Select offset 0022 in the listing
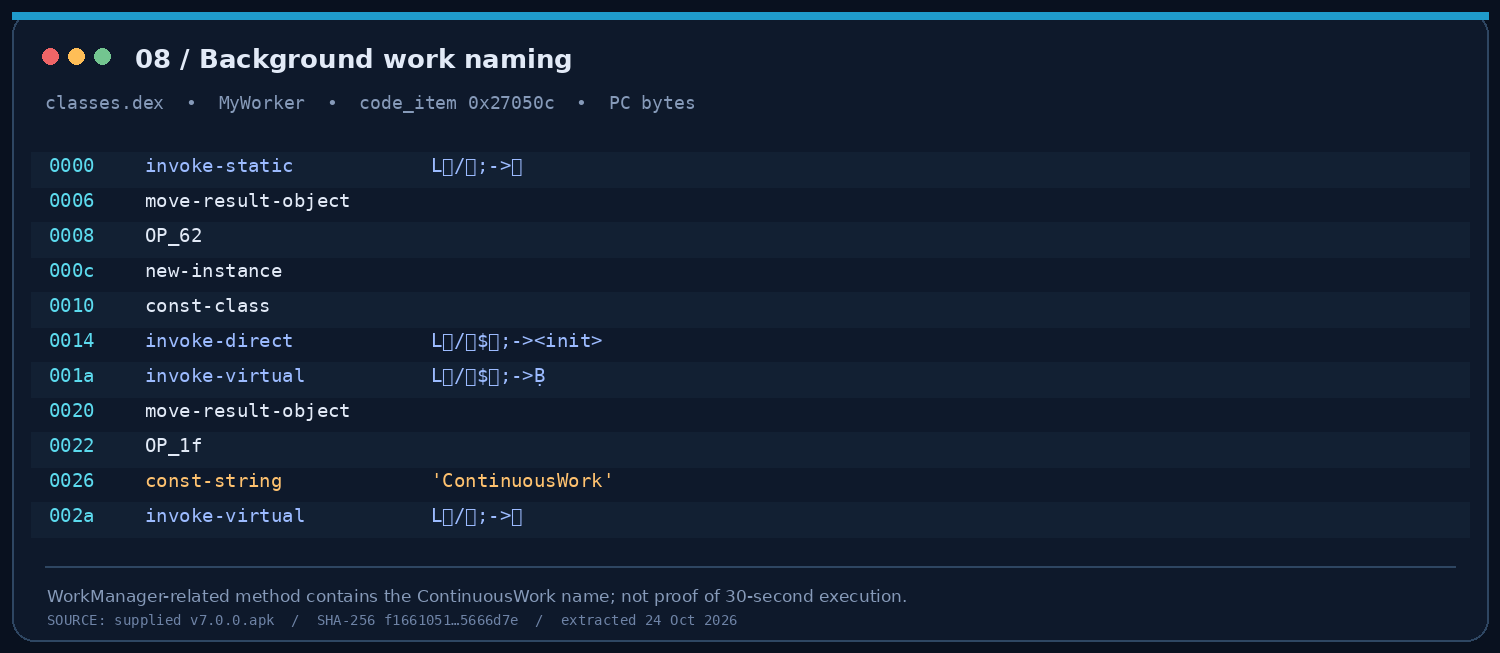This screenshot has width=1500, height=653. [72, 446]
